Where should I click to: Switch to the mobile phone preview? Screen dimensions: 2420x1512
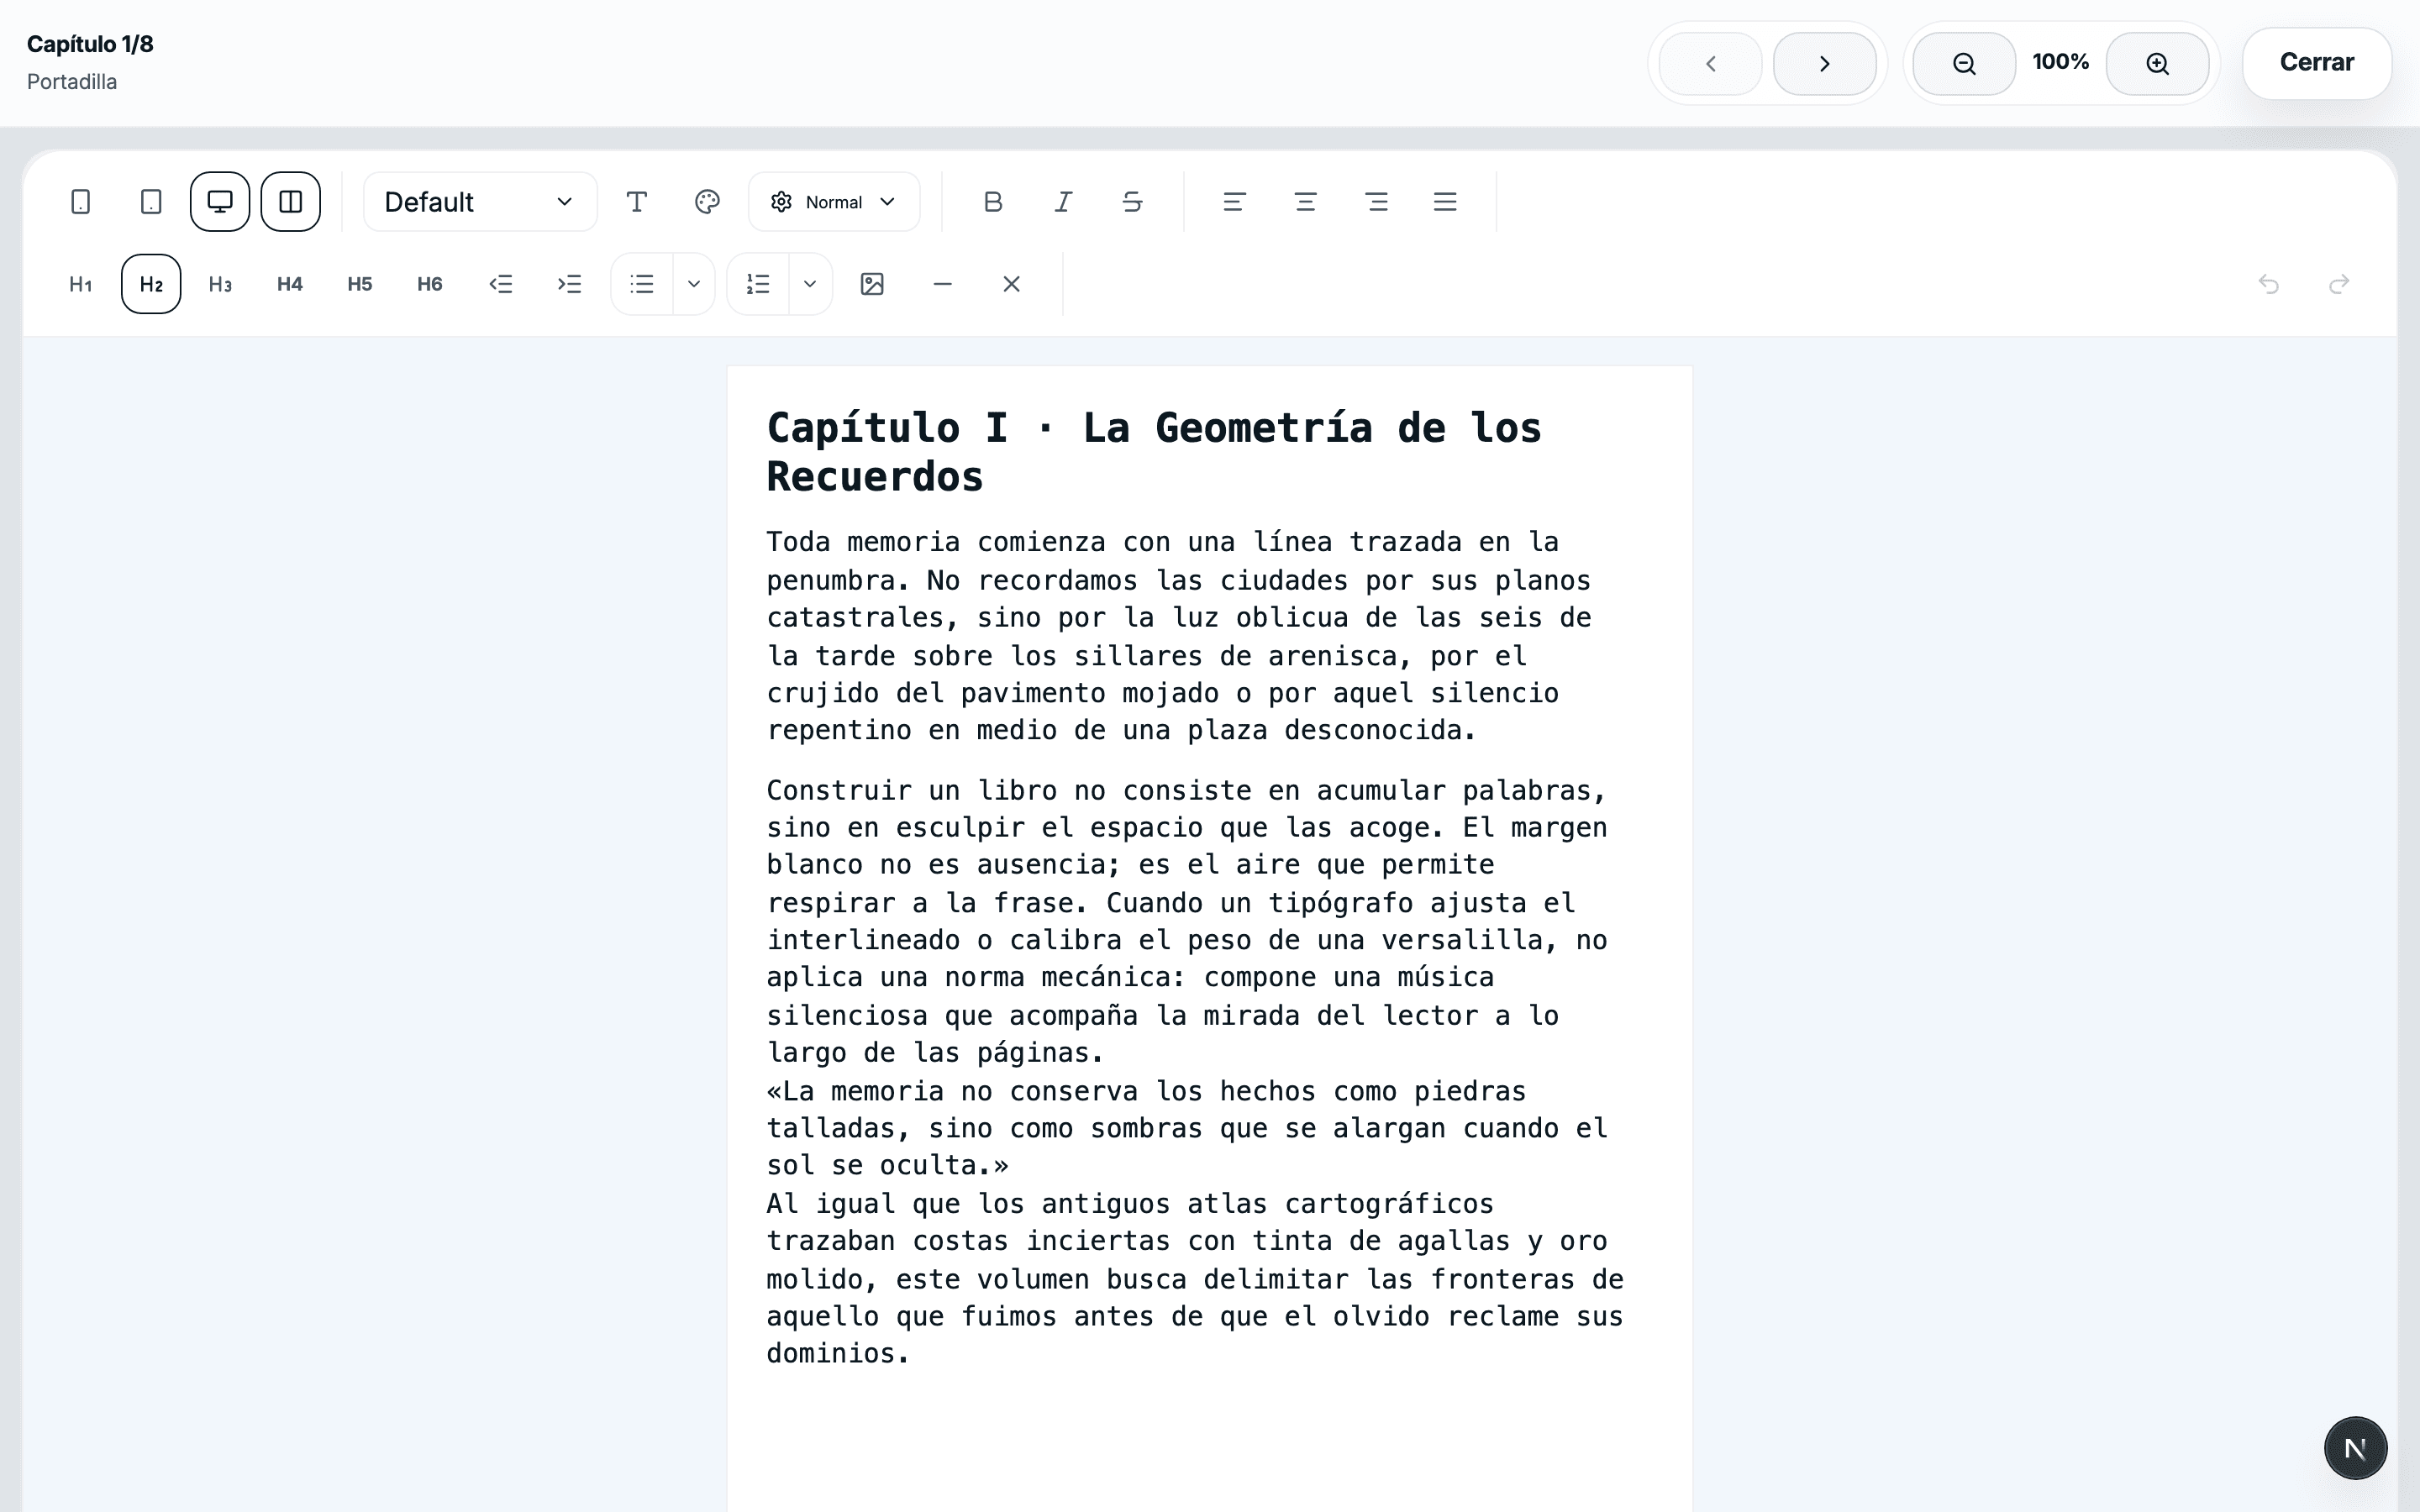(81, 202)
